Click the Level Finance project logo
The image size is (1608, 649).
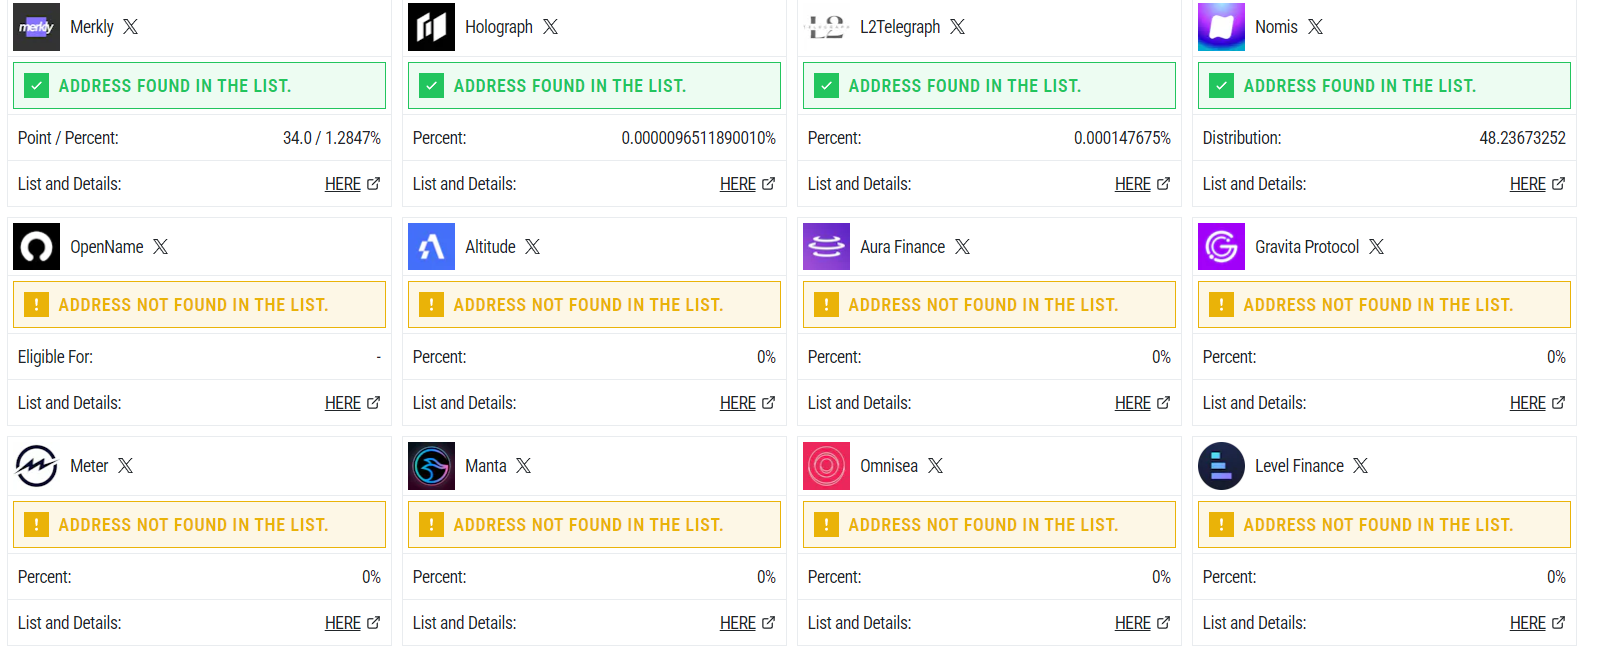coord(1221,466)
